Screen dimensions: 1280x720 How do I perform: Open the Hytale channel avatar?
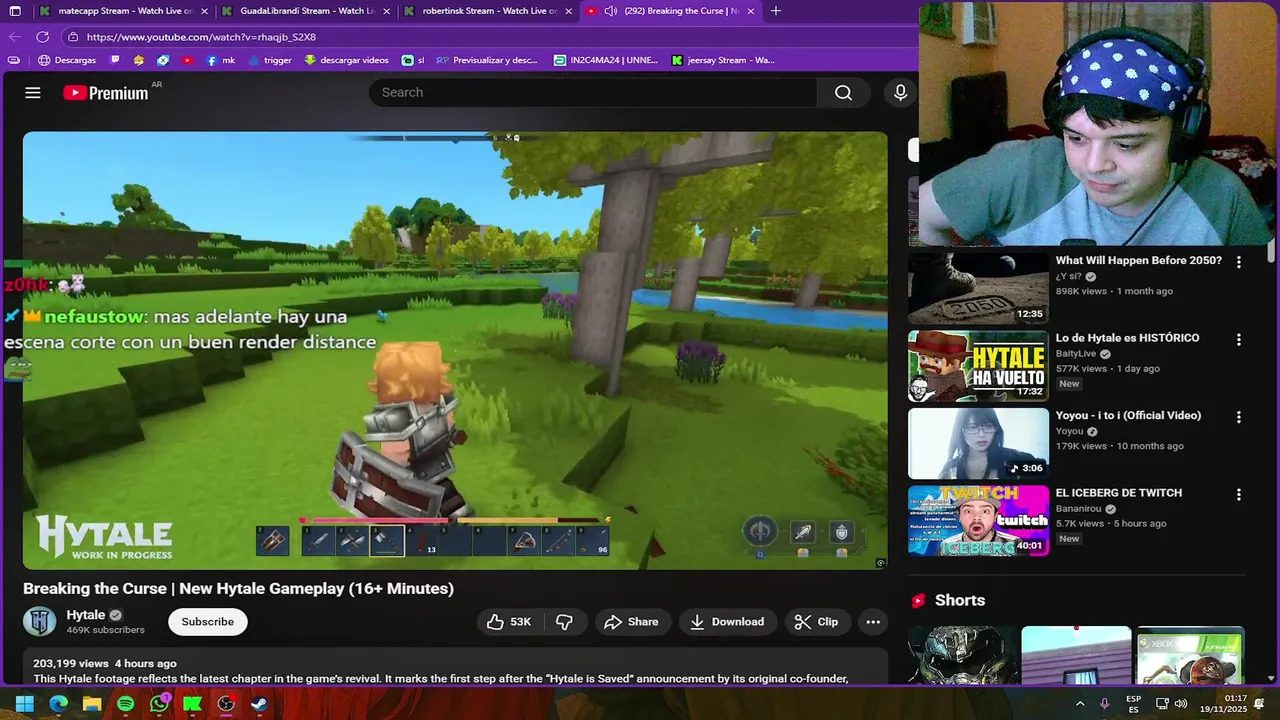40,621
